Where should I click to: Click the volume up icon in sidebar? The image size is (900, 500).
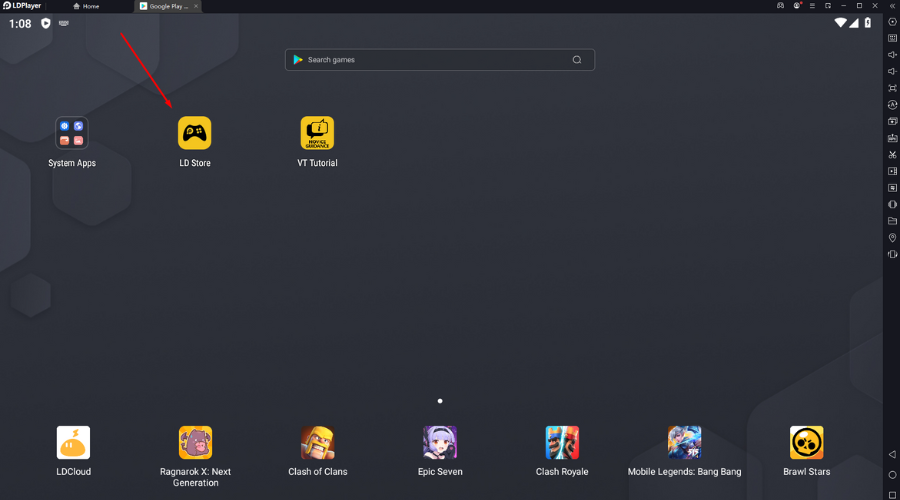(x=893, y=55)
